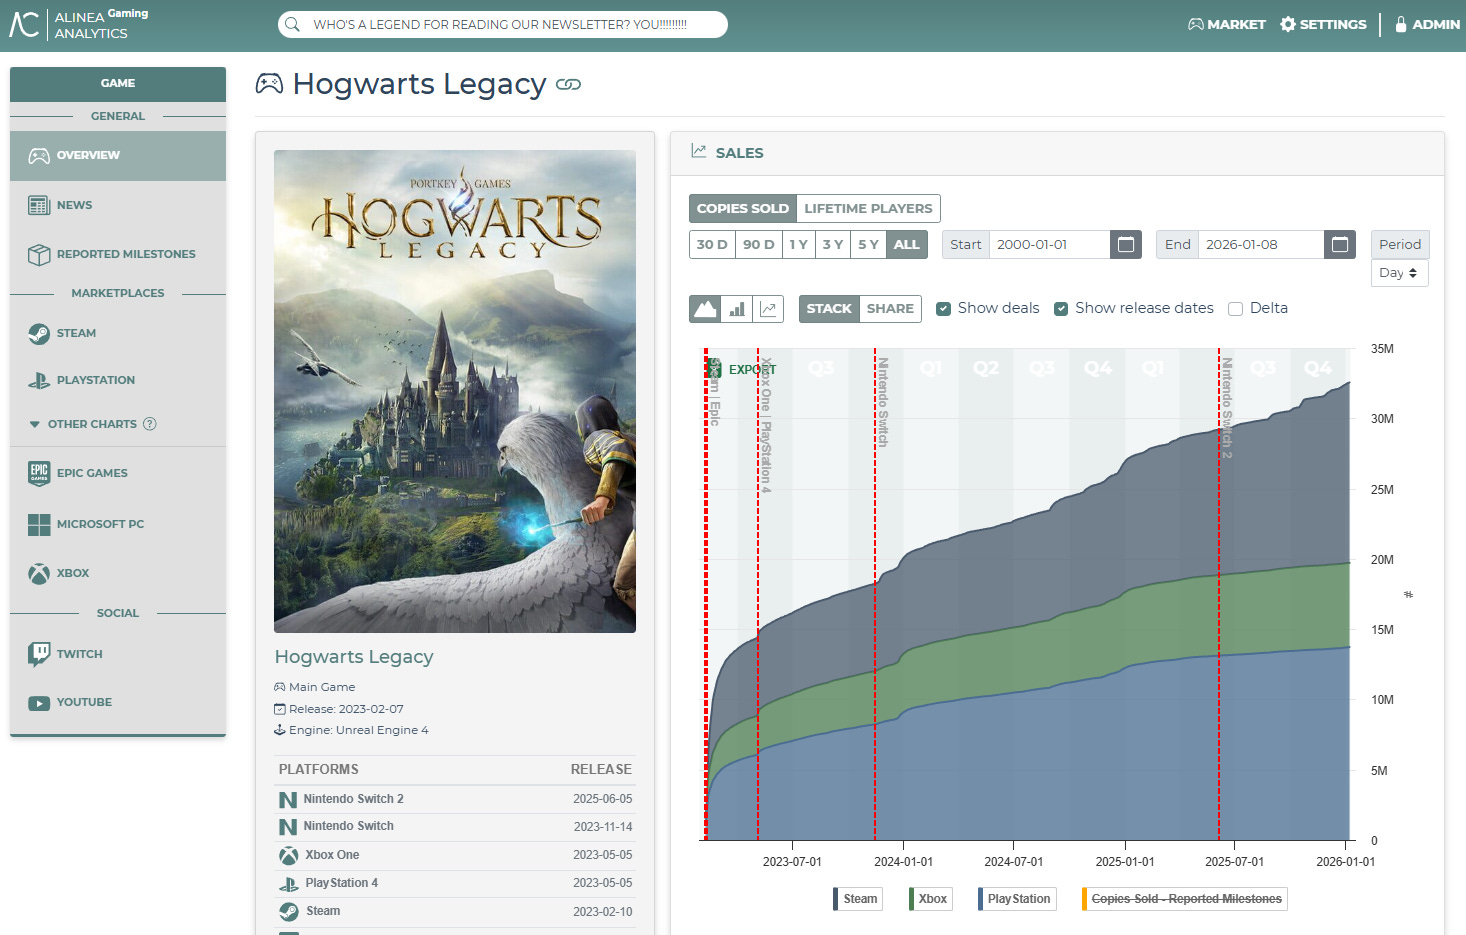Click the Xbox One platform row
The height and width of the screenshot is (935, 1466).
455,855
